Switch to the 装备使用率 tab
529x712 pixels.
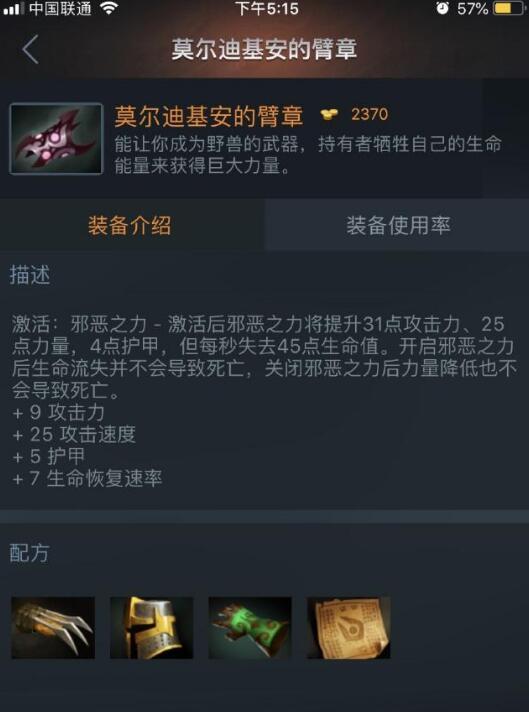pos(398,225)
